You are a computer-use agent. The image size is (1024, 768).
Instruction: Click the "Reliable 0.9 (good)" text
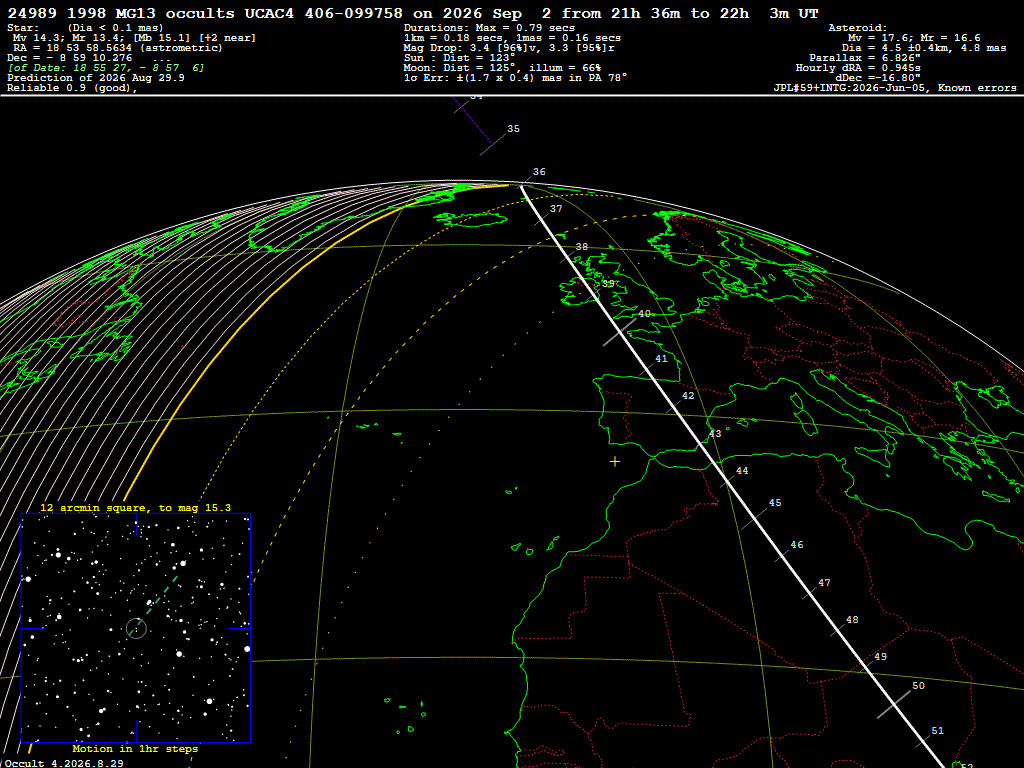[x=72, y=88]
